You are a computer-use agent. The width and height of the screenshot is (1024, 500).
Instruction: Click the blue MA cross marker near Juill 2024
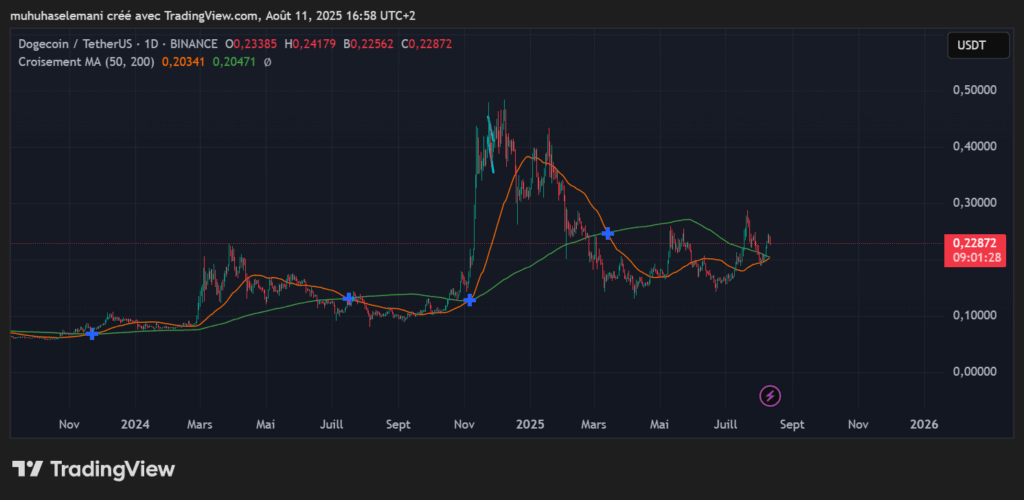click(349, 298)
